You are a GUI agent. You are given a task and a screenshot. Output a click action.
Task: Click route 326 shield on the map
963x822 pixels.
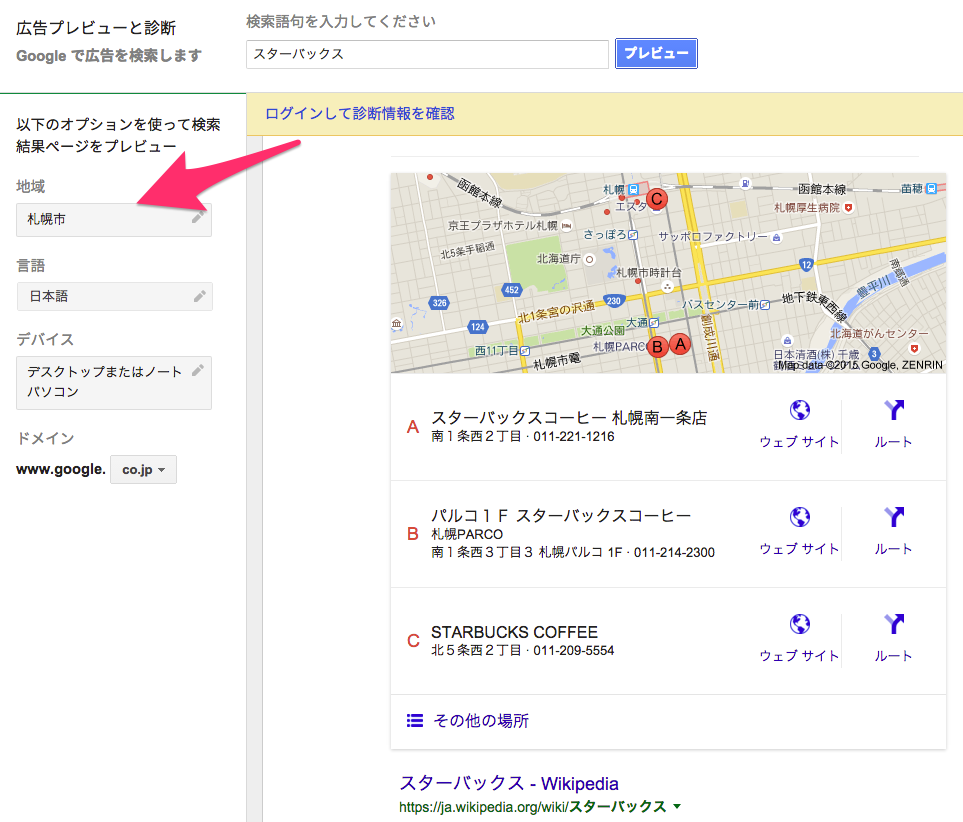[x=440, y=303]
